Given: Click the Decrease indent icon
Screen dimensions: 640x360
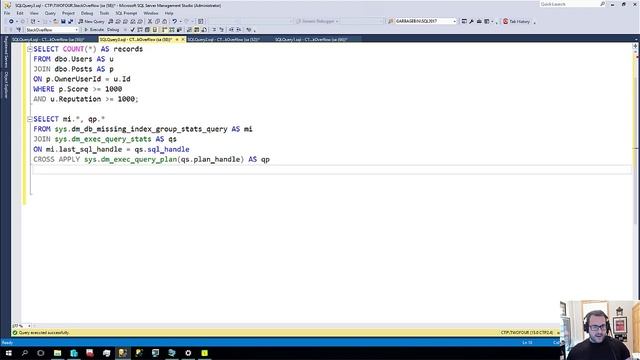Looking at the screenshot, I should pos(231,30).
